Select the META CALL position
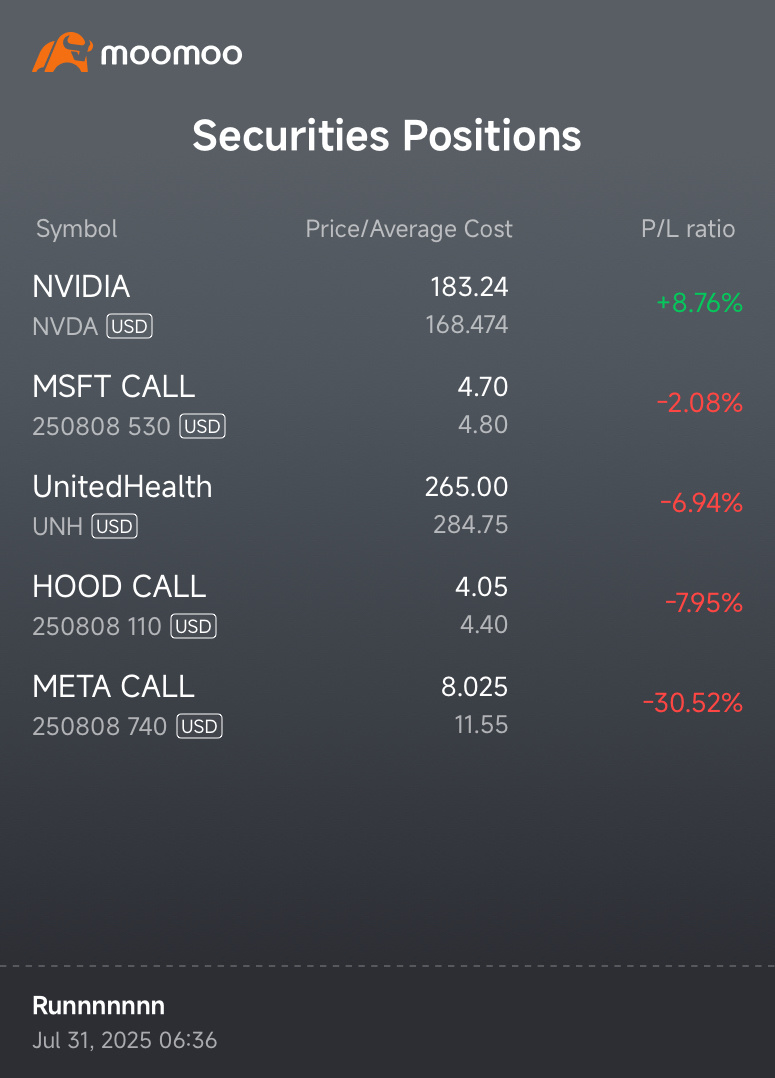The width and height of the screenshot is (775, 1078). tap(387, 705)
